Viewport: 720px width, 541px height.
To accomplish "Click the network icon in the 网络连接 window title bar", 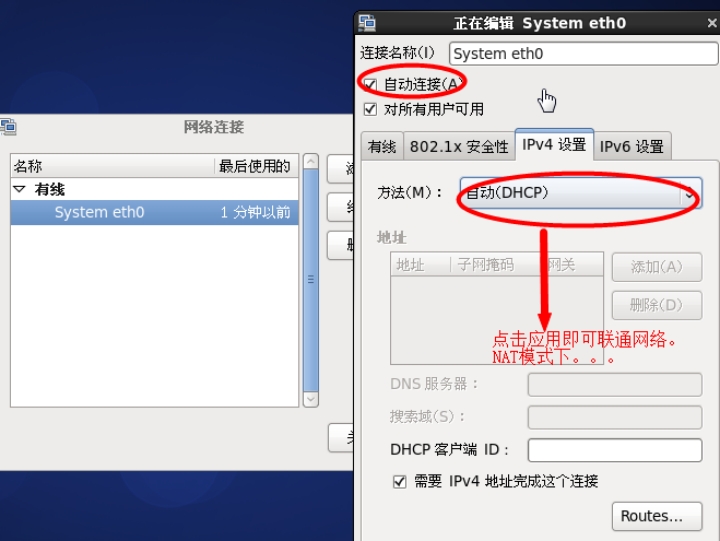I will [x=8, y=126].
